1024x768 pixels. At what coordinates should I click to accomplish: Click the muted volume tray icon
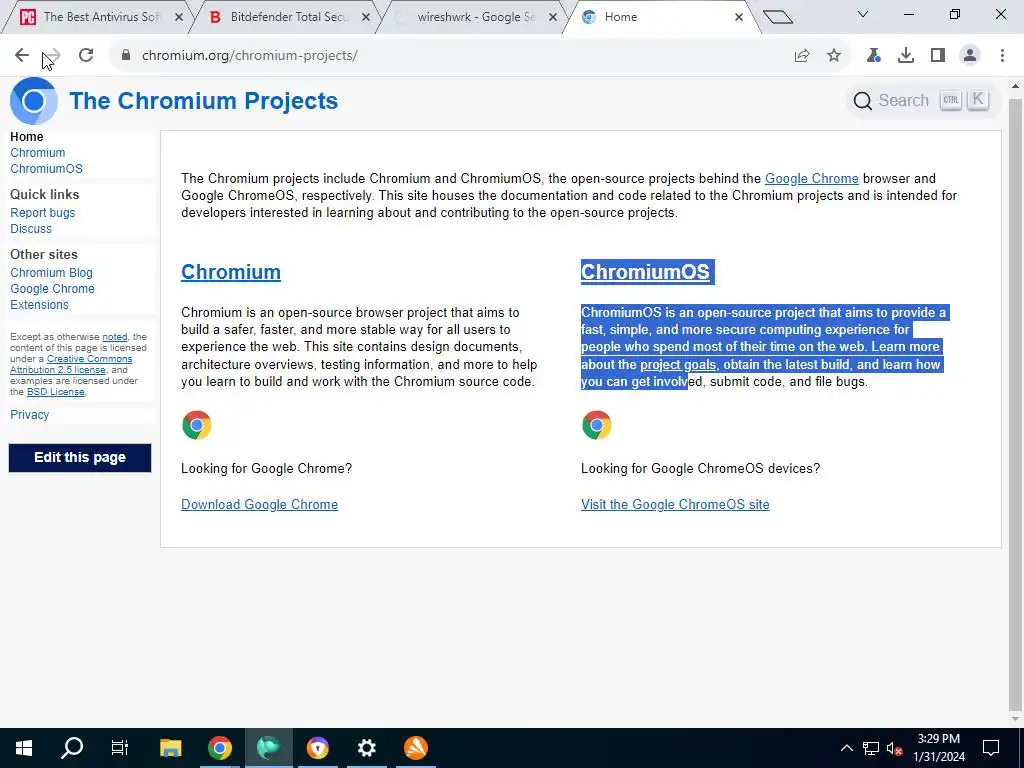tap(894, 748)
